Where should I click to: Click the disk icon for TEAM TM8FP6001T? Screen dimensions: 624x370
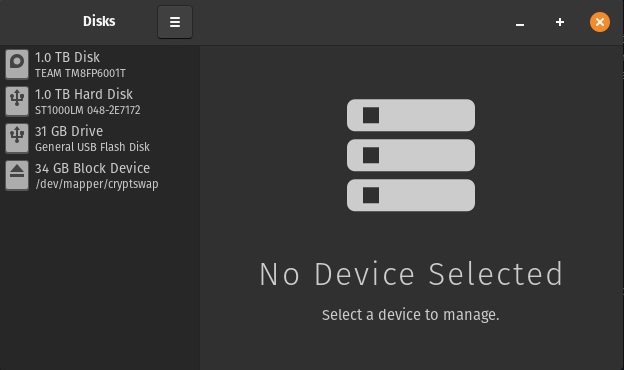click(17, 64)
